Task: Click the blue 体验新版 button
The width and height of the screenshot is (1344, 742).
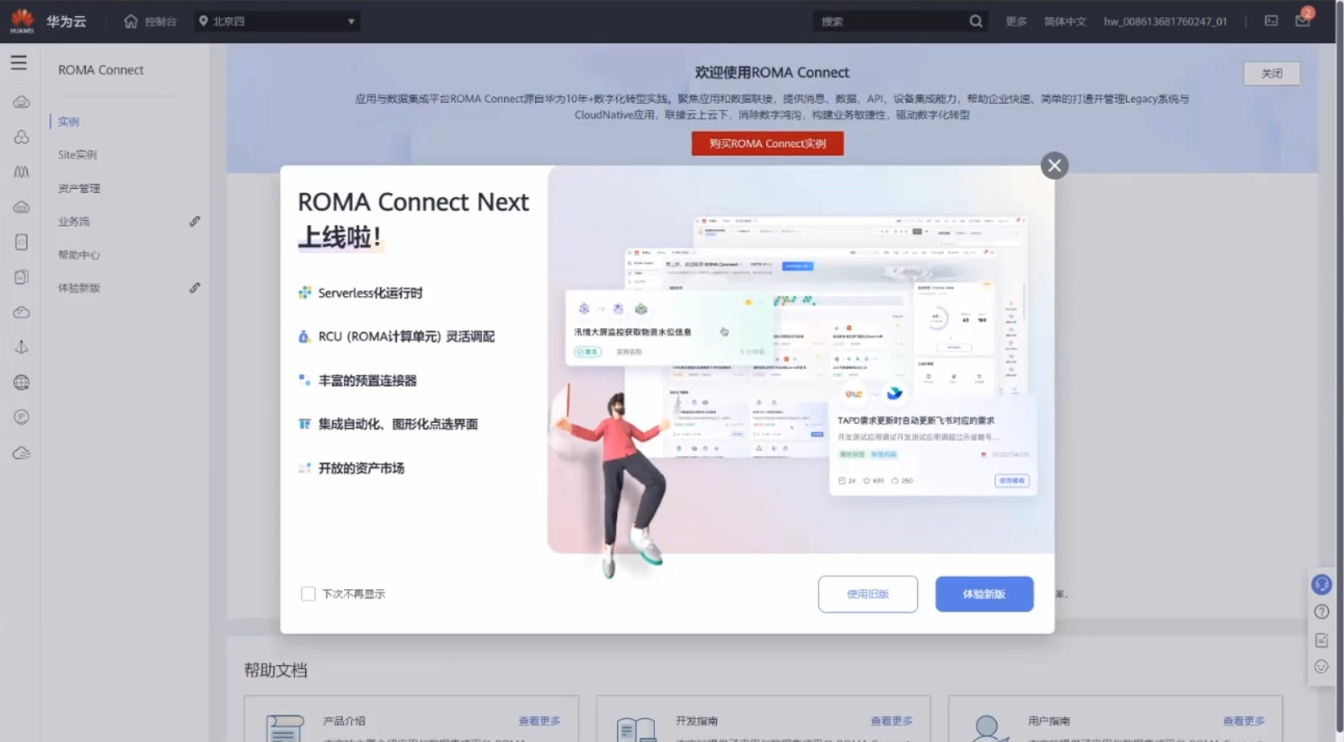Action: (984, 594)
